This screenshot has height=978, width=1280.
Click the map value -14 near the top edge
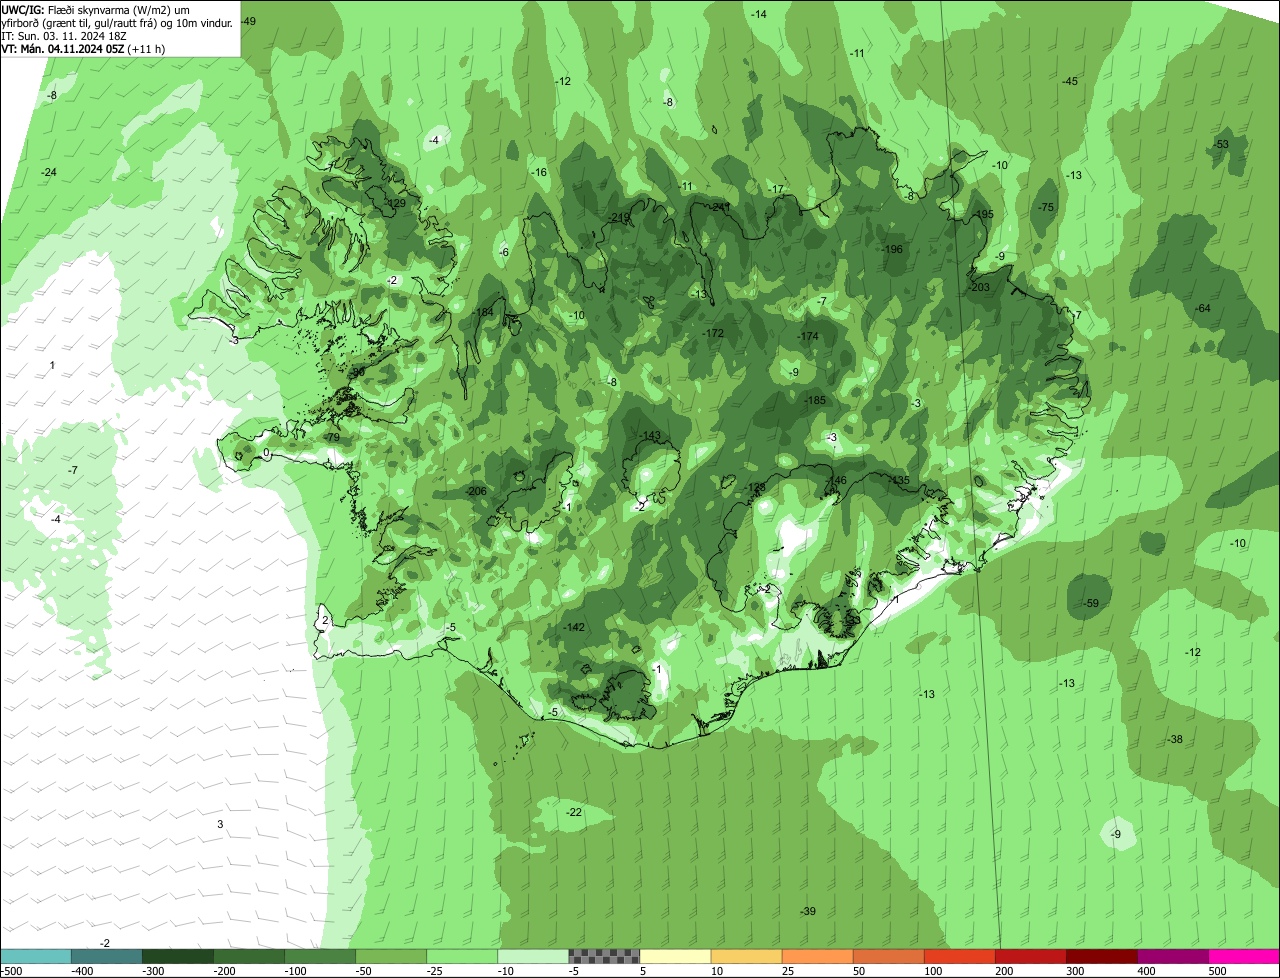[759, 14]
